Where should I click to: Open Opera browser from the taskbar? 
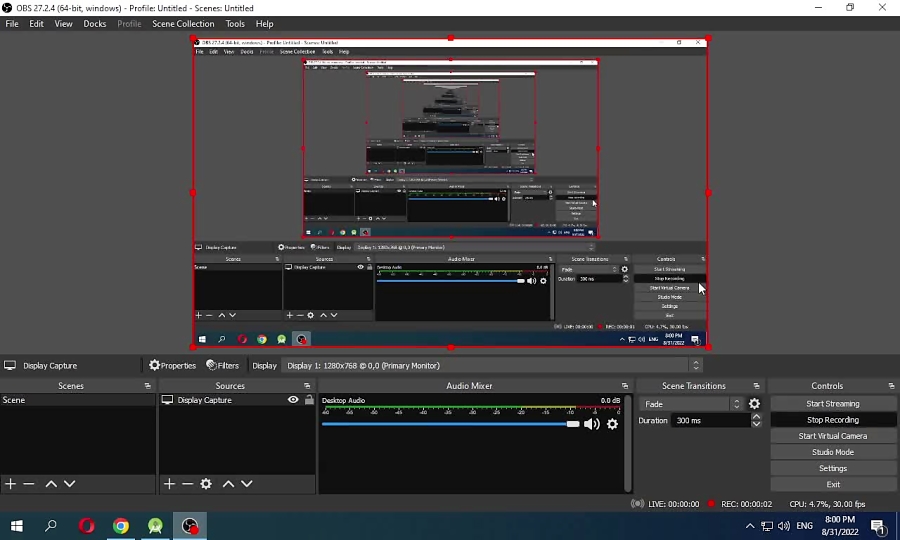point(87,526)
